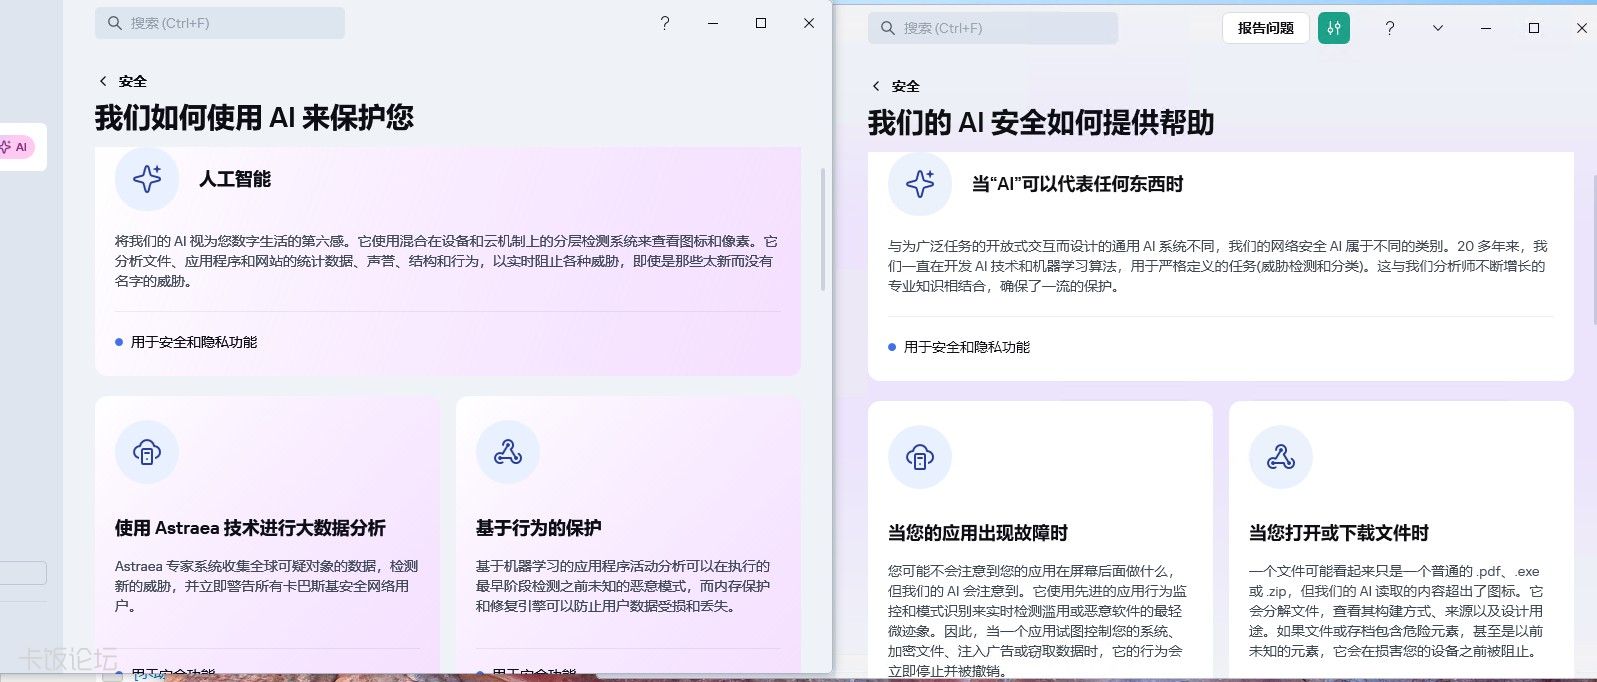Minimize the left window
The image size is (1597, 682).
[713, 23]
